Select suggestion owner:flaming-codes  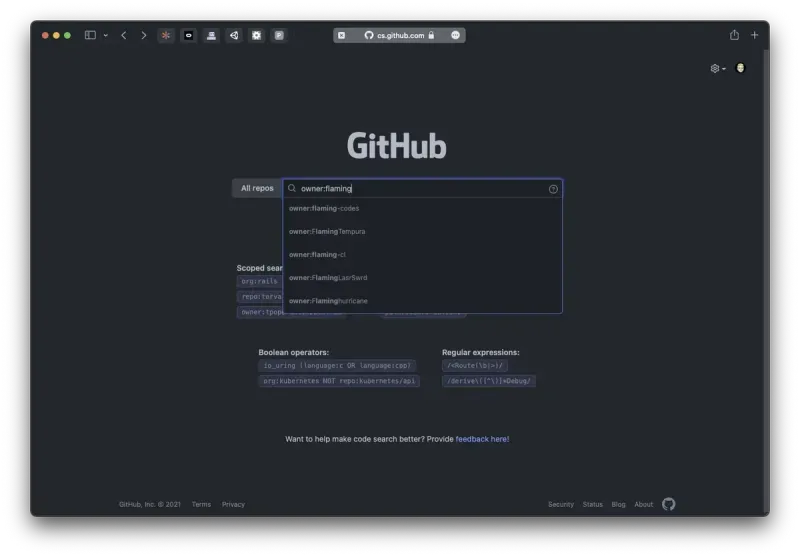pos(422,209)
